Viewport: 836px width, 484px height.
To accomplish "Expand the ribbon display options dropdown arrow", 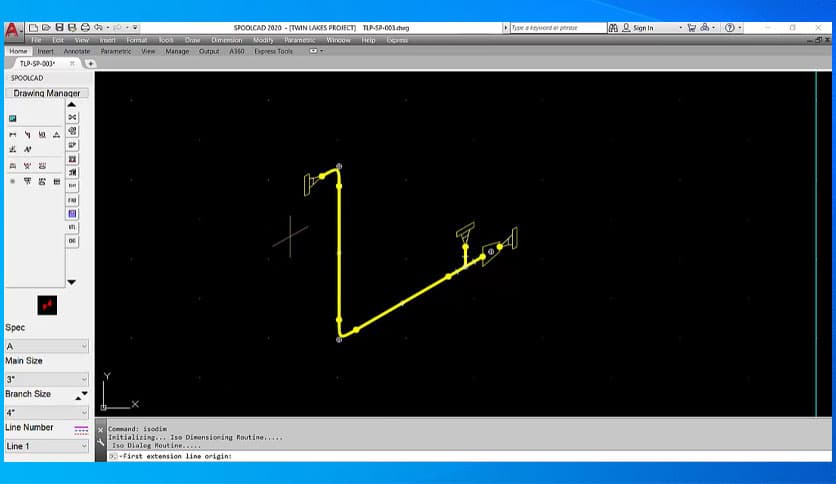I will (x=321, y=51).
